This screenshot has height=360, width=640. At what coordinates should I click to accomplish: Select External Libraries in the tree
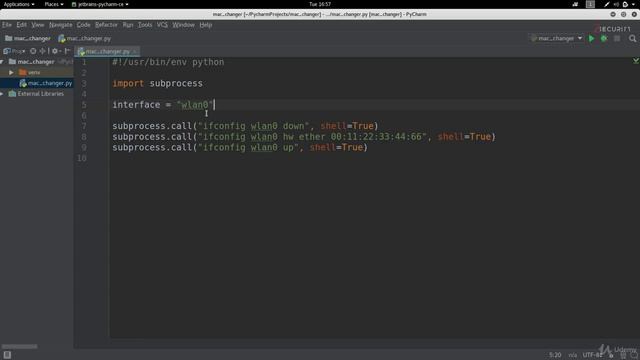coord(36,94)
